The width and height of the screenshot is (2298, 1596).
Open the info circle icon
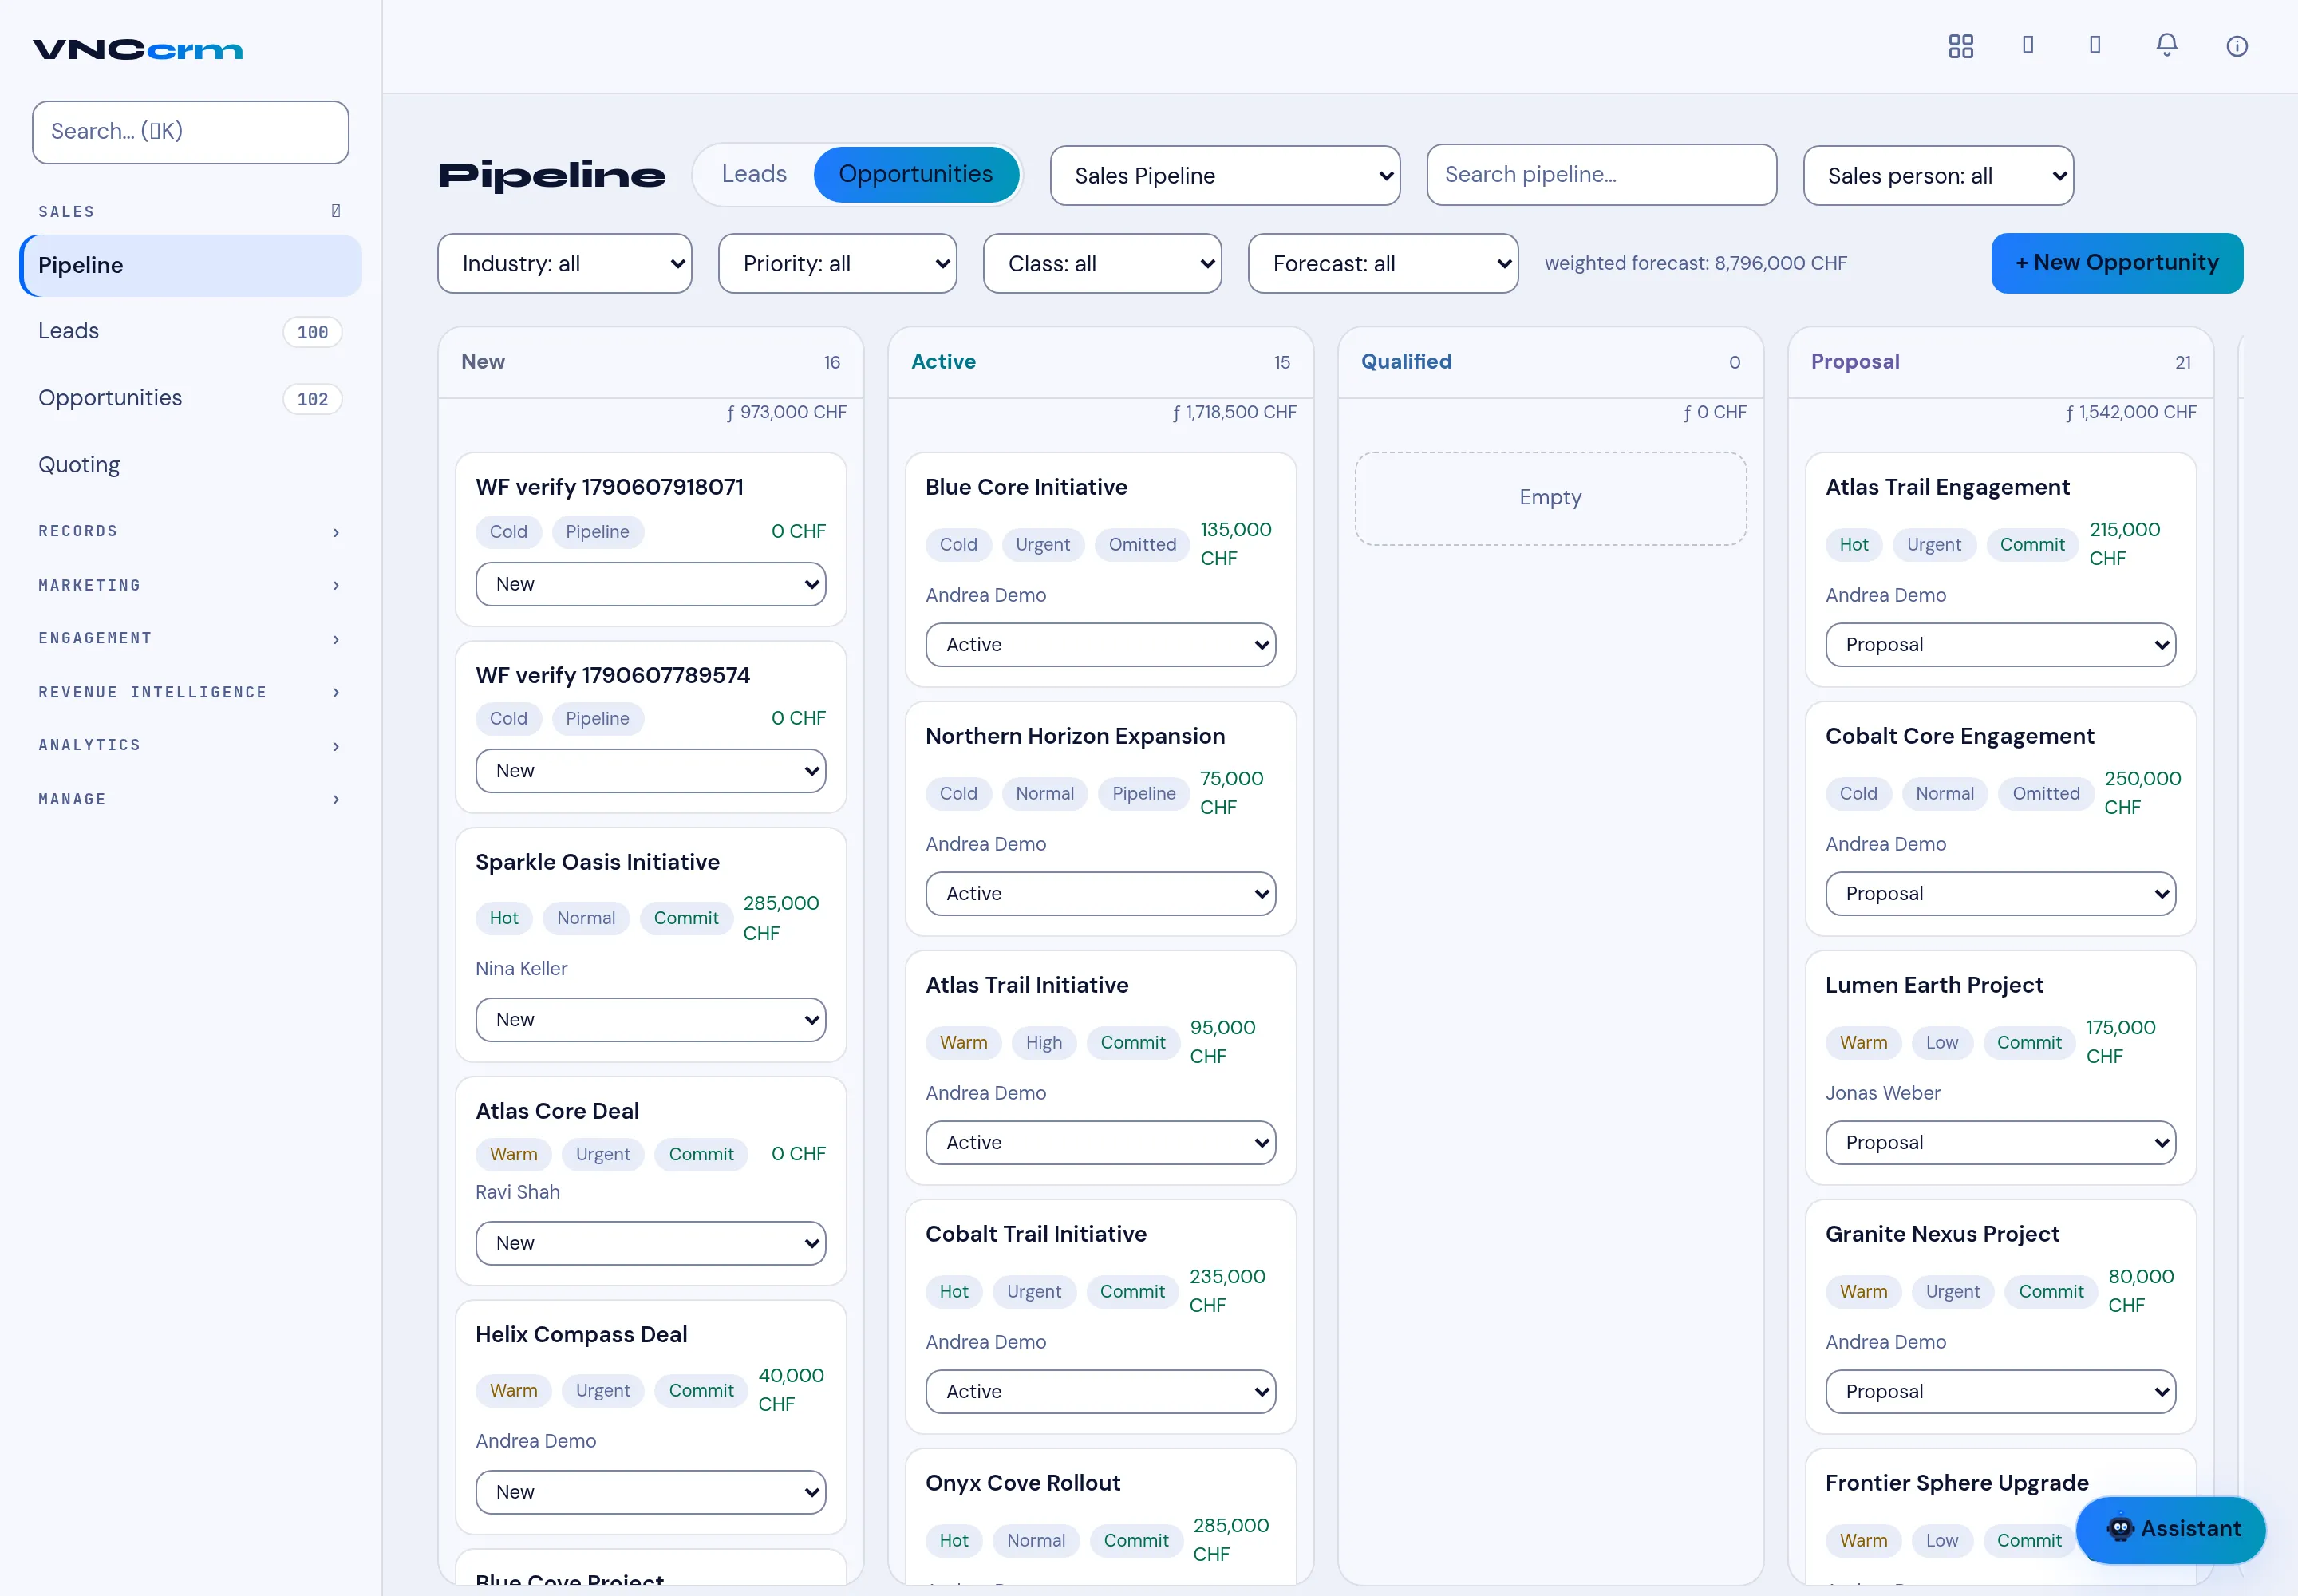coord(2237,46)
